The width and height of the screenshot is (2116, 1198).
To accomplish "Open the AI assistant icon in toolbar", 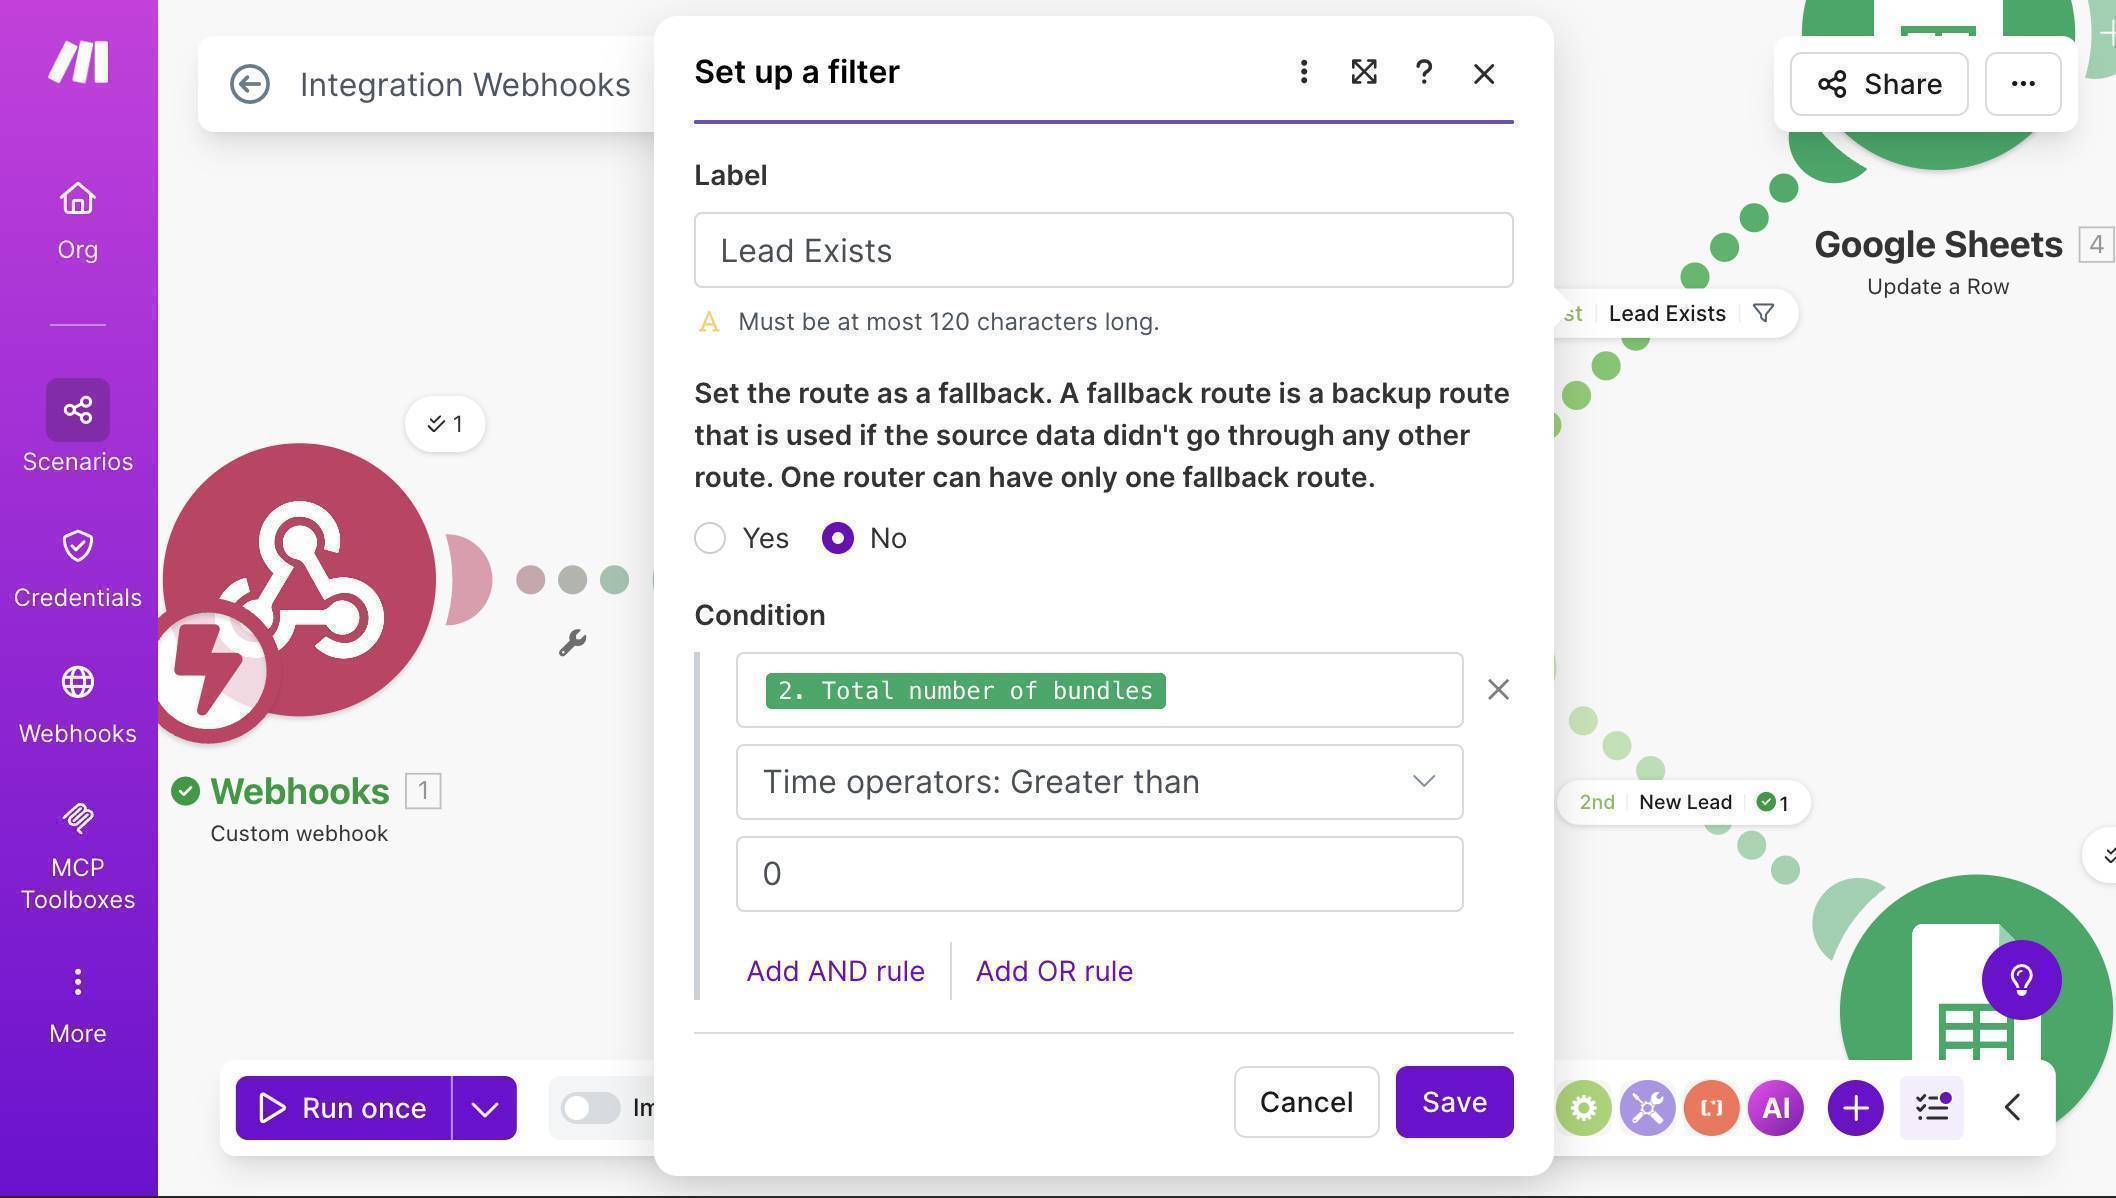I will [1775, 1108].
